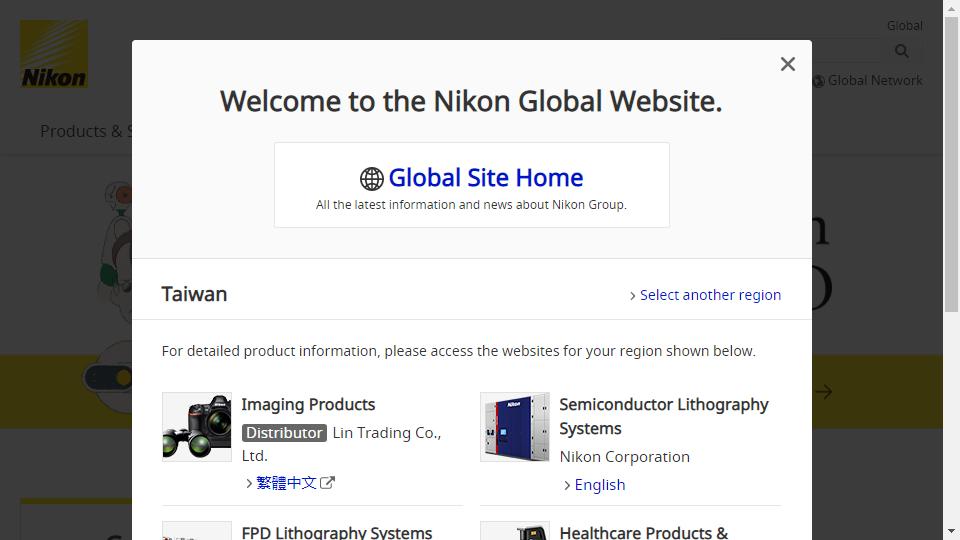960x540 pixels.
Task: Open the English Semiconductor Lithography site
Action: tap(599, 485)
